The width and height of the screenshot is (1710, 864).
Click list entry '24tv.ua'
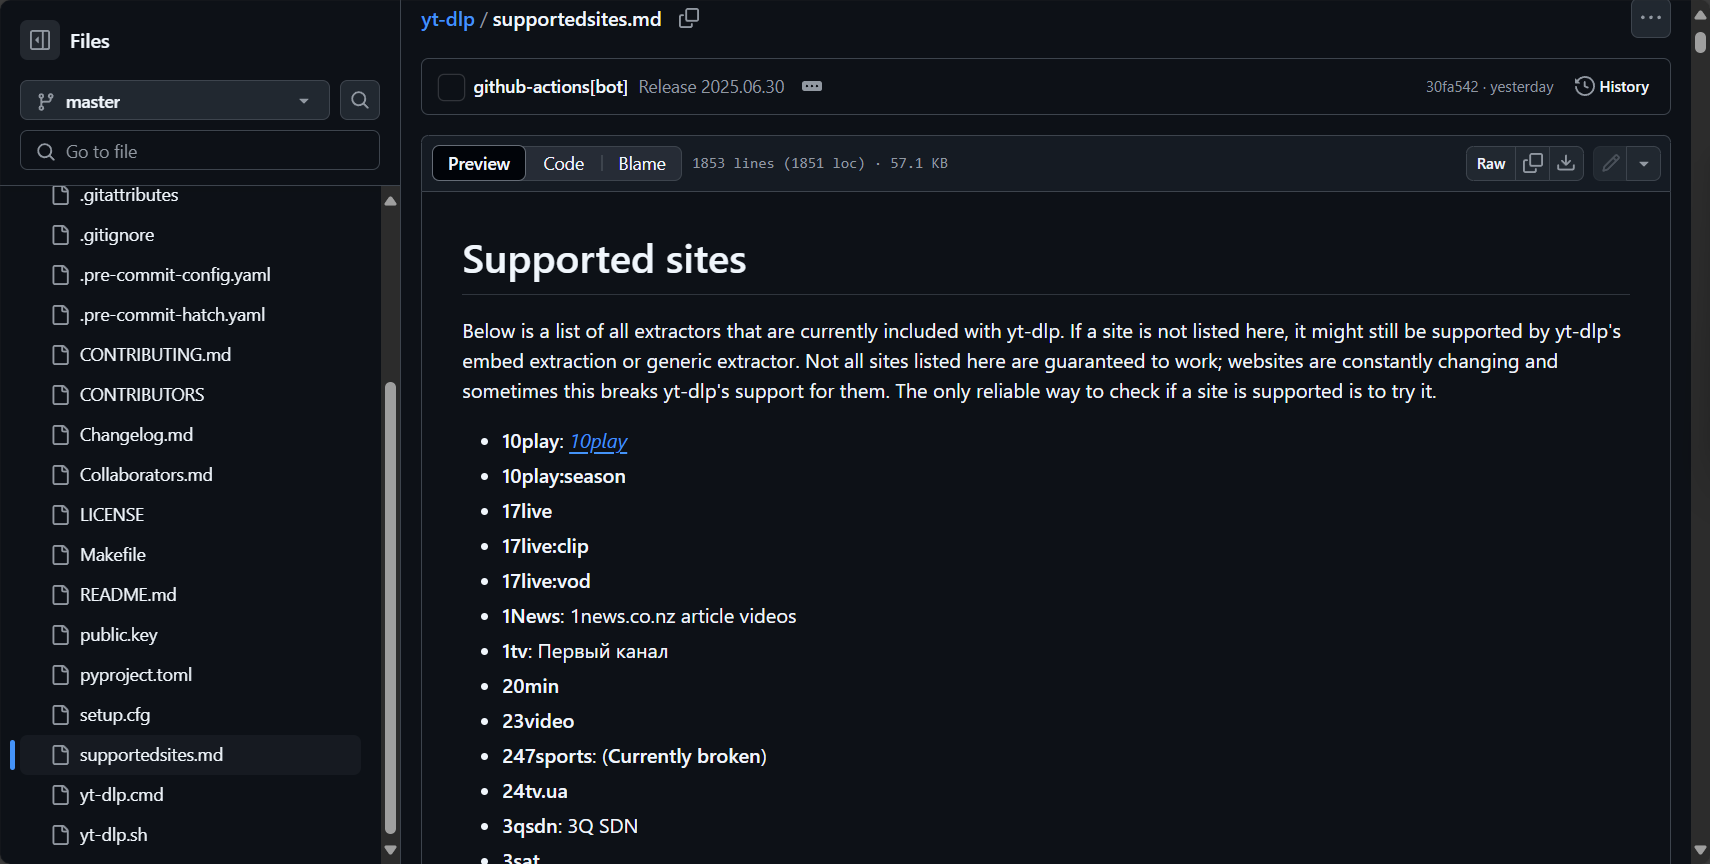coord(535,791)
